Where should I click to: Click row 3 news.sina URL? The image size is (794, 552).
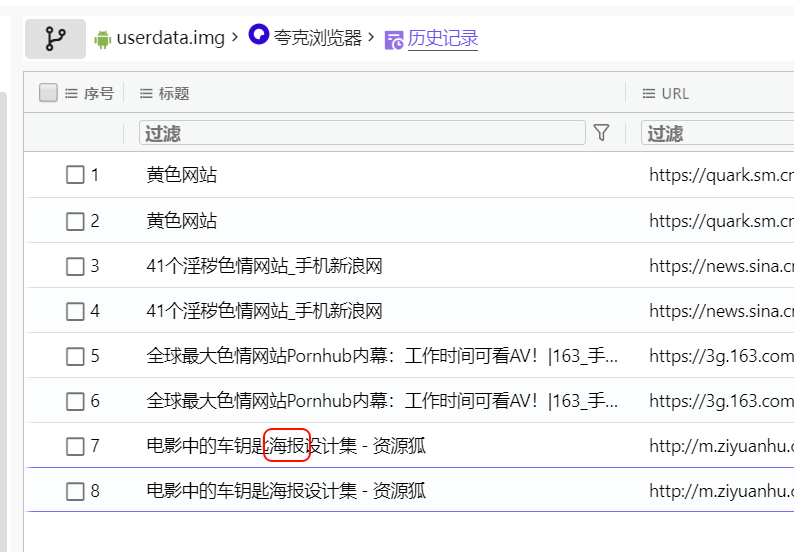(722, 266)
